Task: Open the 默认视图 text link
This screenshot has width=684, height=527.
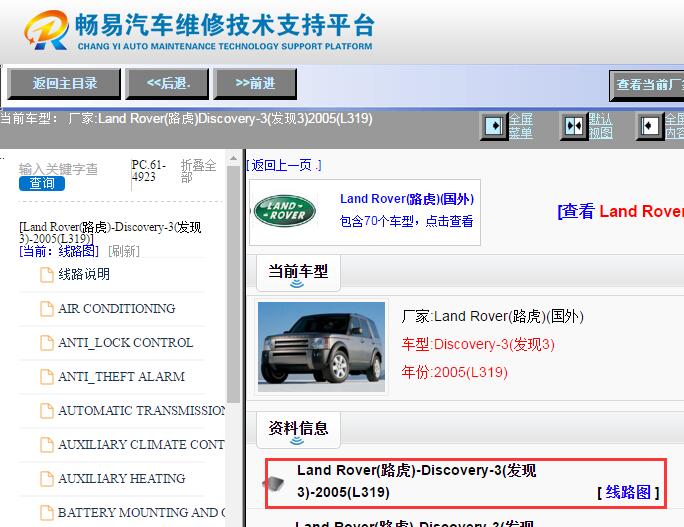Action: click(601, 126)
